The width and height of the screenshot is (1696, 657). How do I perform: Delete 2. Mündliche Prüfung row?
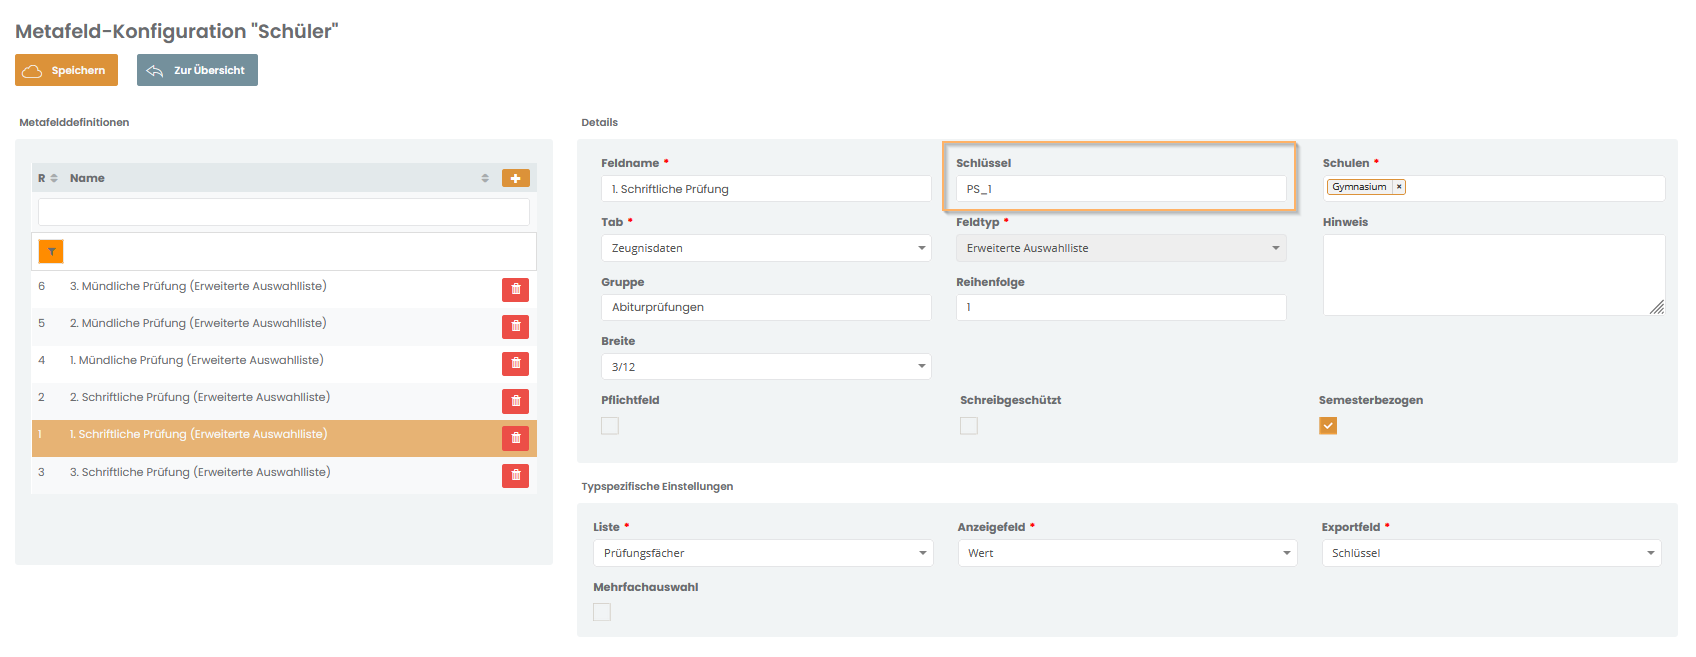515,326
